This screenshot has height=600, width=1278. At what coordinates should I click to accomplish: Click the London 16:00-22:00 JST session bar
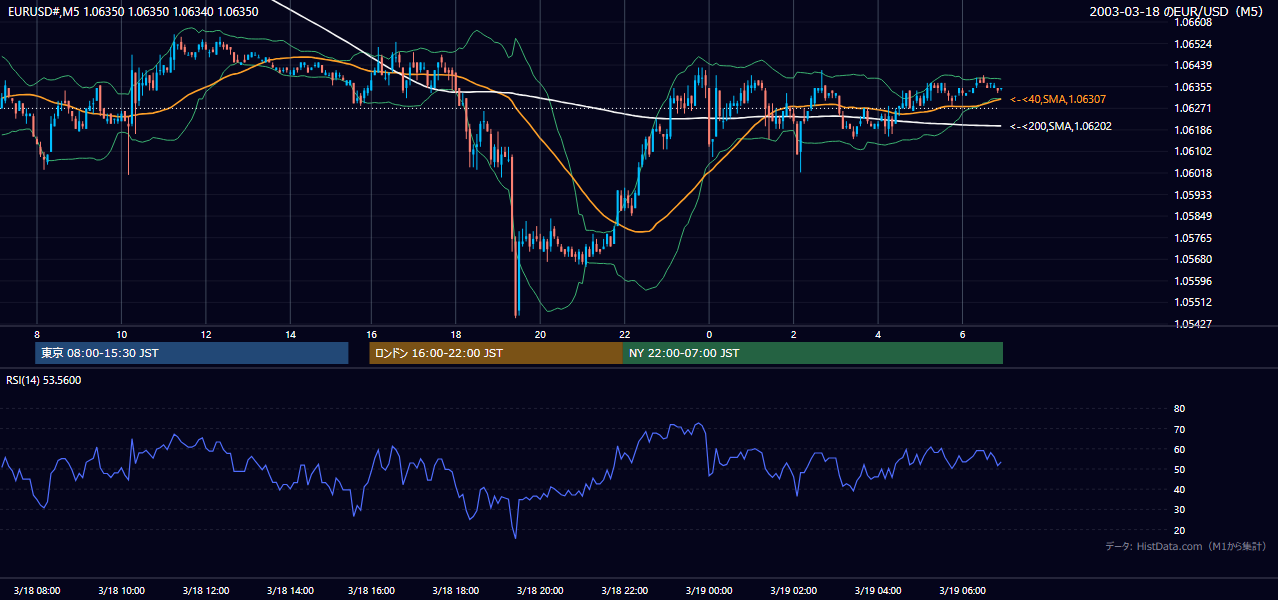click(496, 353)
